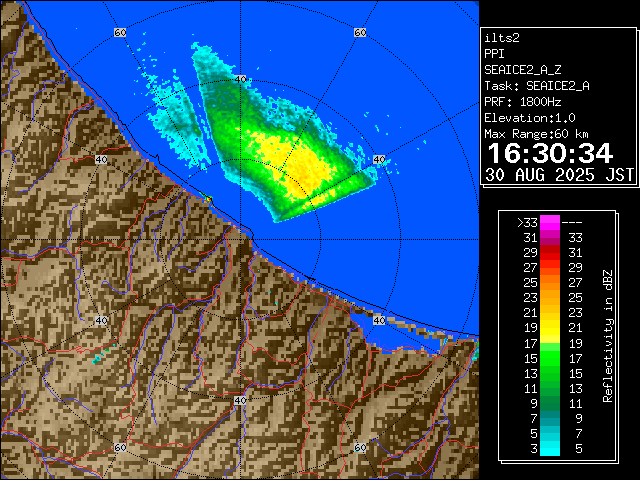Viewport: 640px width, 480px height.
Task: Click the teal 7–9 dBZ legend color
Action: pyautogui.click(x=550, y=418)
